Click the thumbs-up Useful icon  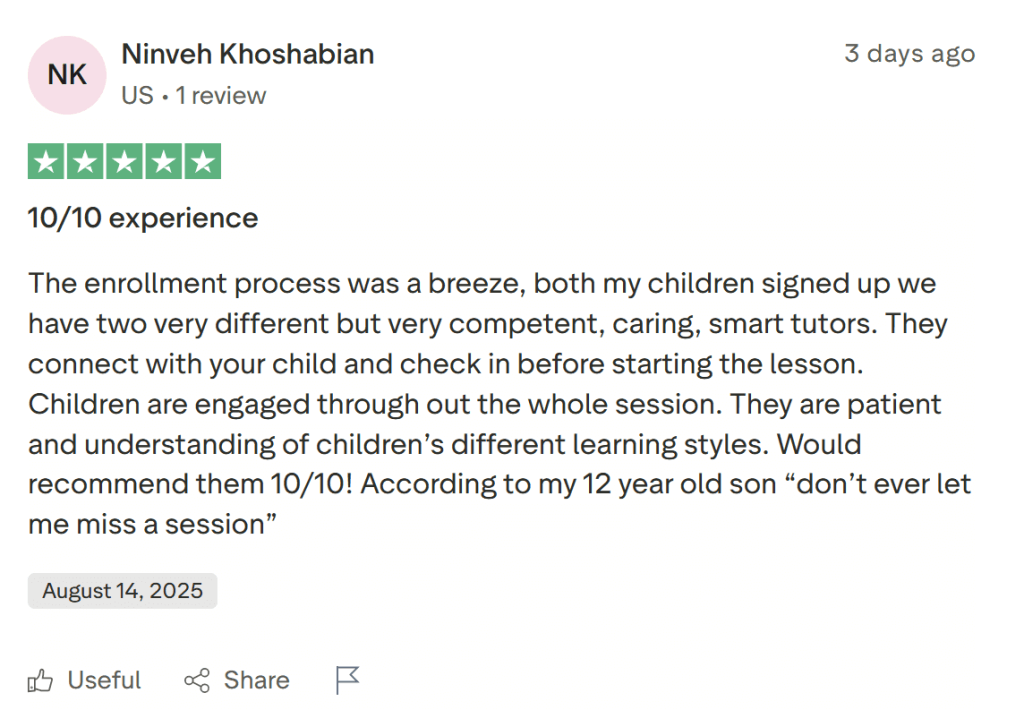pyautogui.click(x=41, y=681)
